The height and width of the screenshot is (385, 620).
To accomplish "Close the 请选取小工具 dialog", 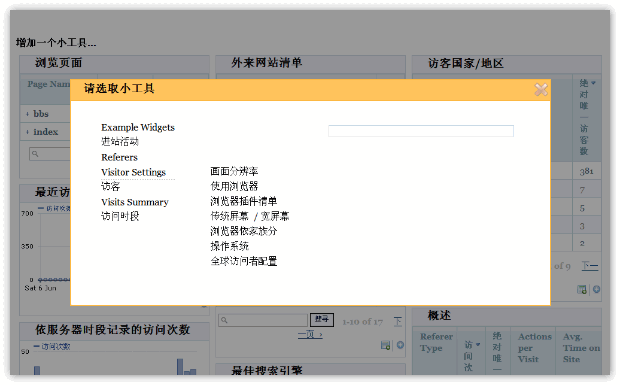I will (x=541, y=90).
